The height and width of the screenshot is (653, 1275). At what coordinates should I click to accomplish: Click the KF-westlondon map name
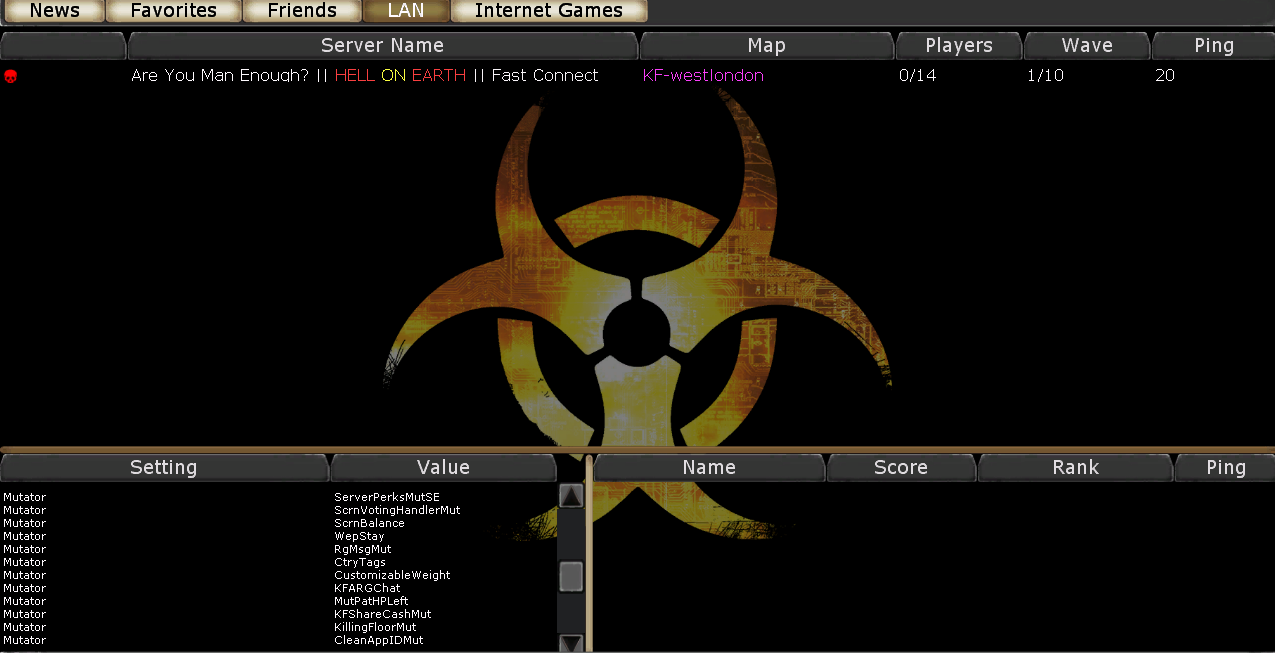(x=703, y=76)
